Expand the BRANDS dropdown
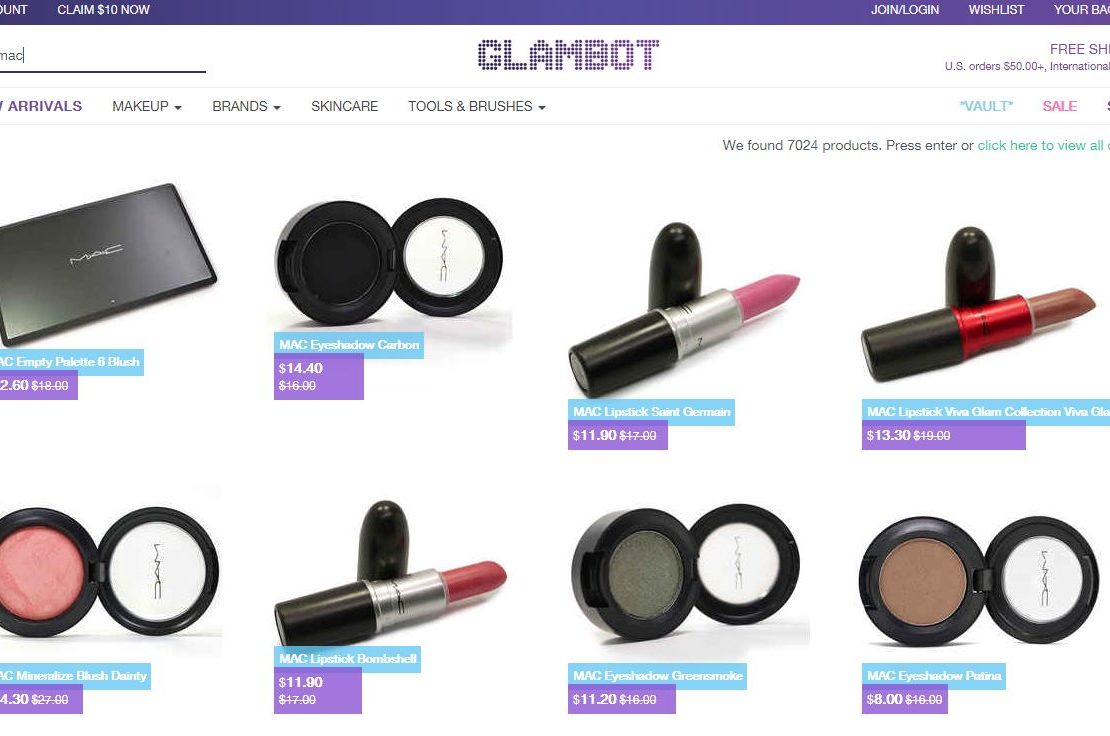This screenshot has width=1110, height=736. 246,106
